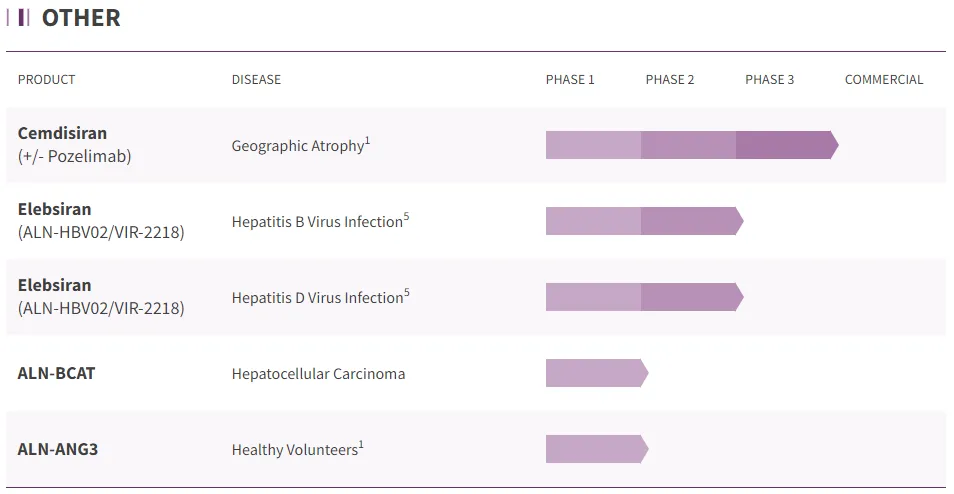Screen dimensions: 954x494
Task: Click the PHASE 3 column header
Action: 770,80
